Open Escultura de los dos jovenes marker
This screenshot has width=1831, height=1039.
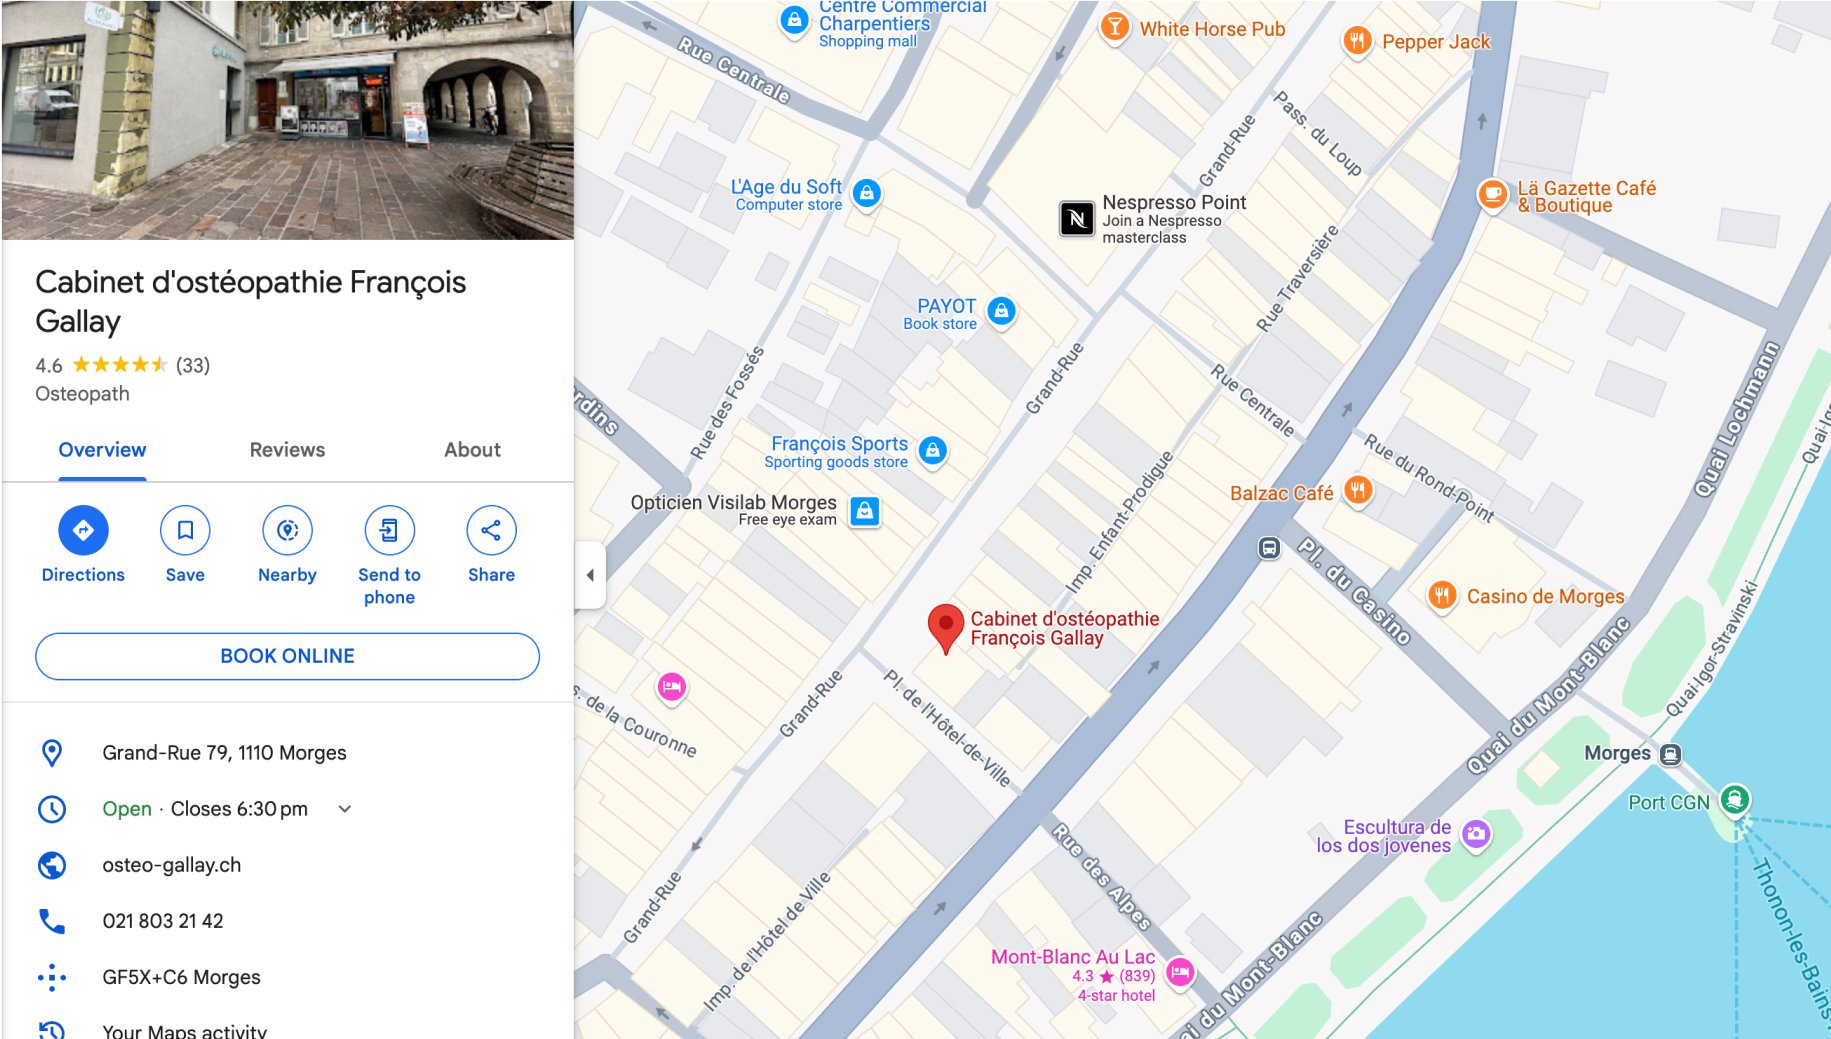point(1476,834)
